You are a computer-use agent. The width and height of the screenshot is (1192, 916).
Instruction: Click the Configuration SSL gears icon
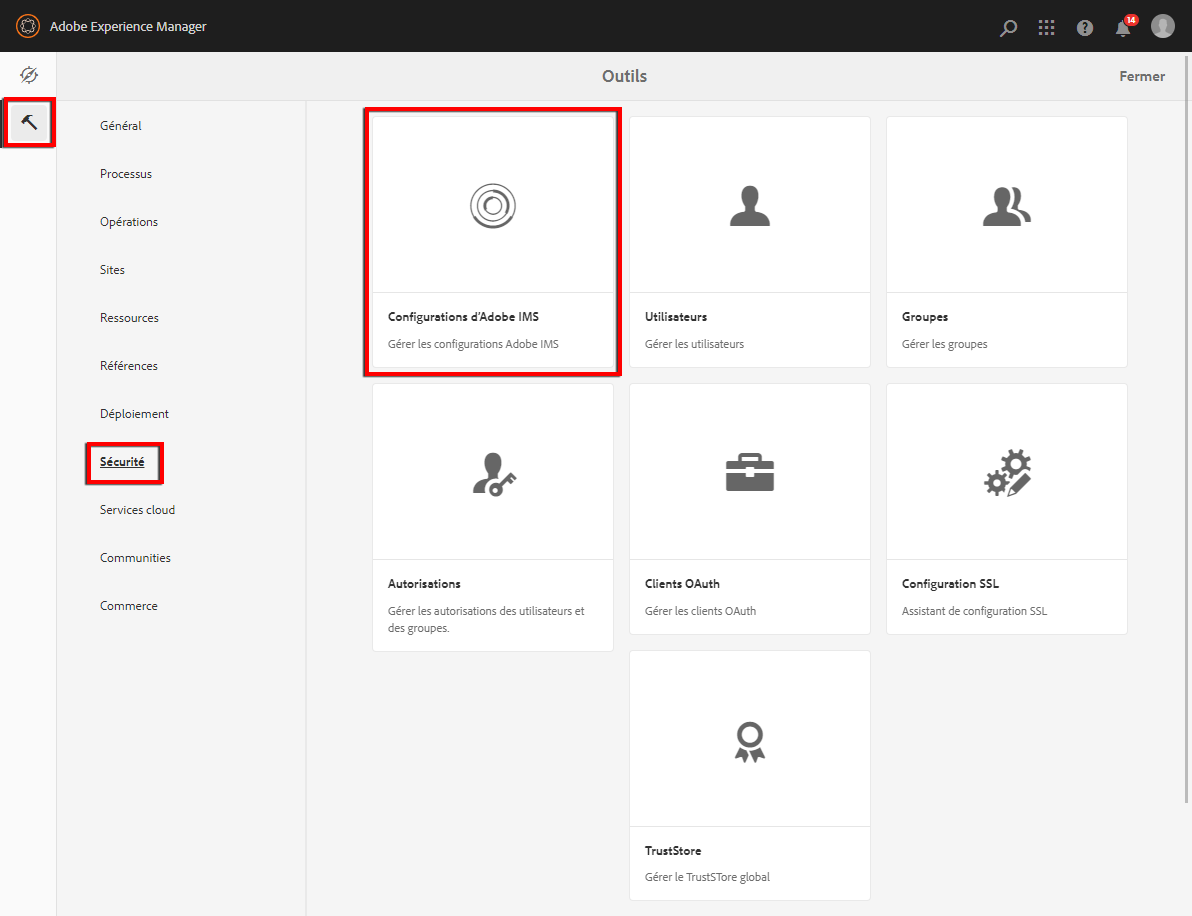pos(1007,473)
